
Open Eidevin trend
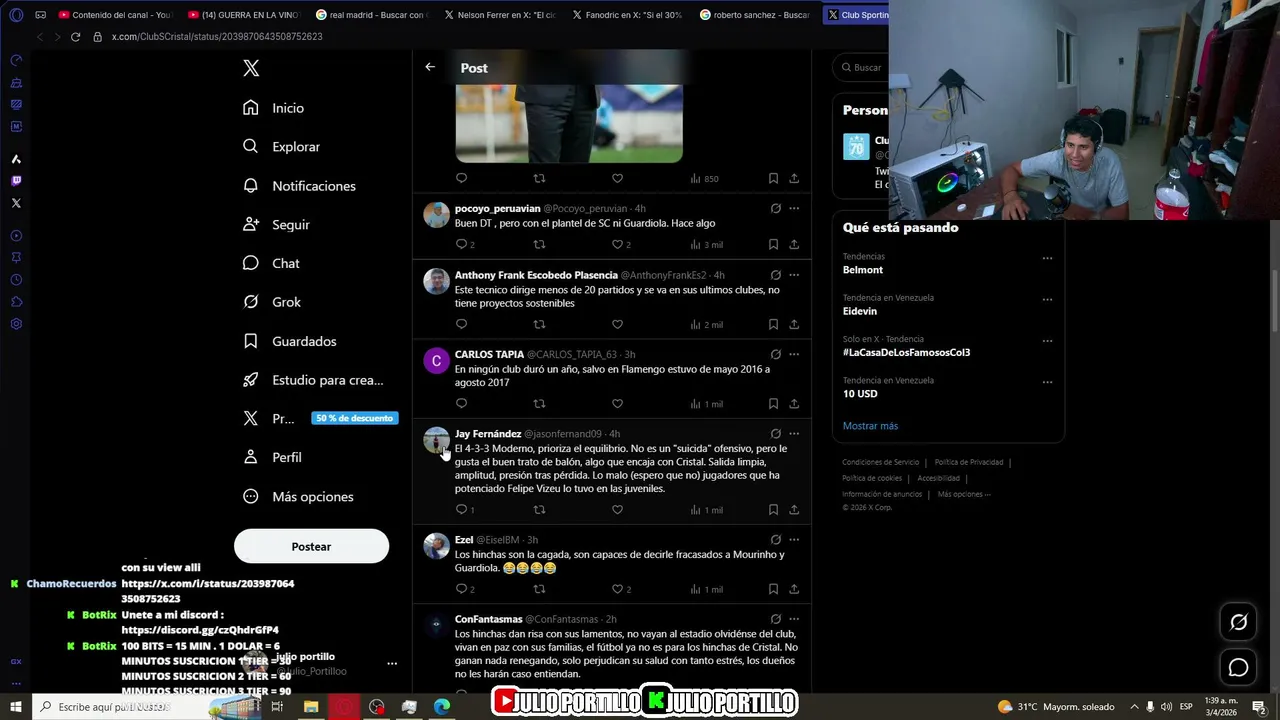860,311
